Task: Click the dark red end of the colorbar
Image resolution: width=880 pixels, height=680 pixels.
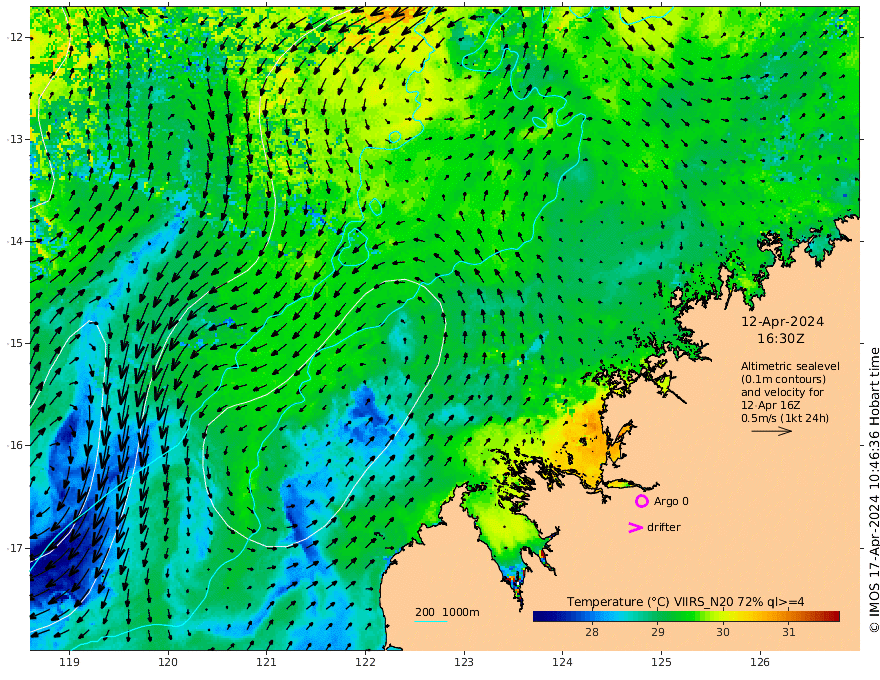Action: [x=834, y=616]
